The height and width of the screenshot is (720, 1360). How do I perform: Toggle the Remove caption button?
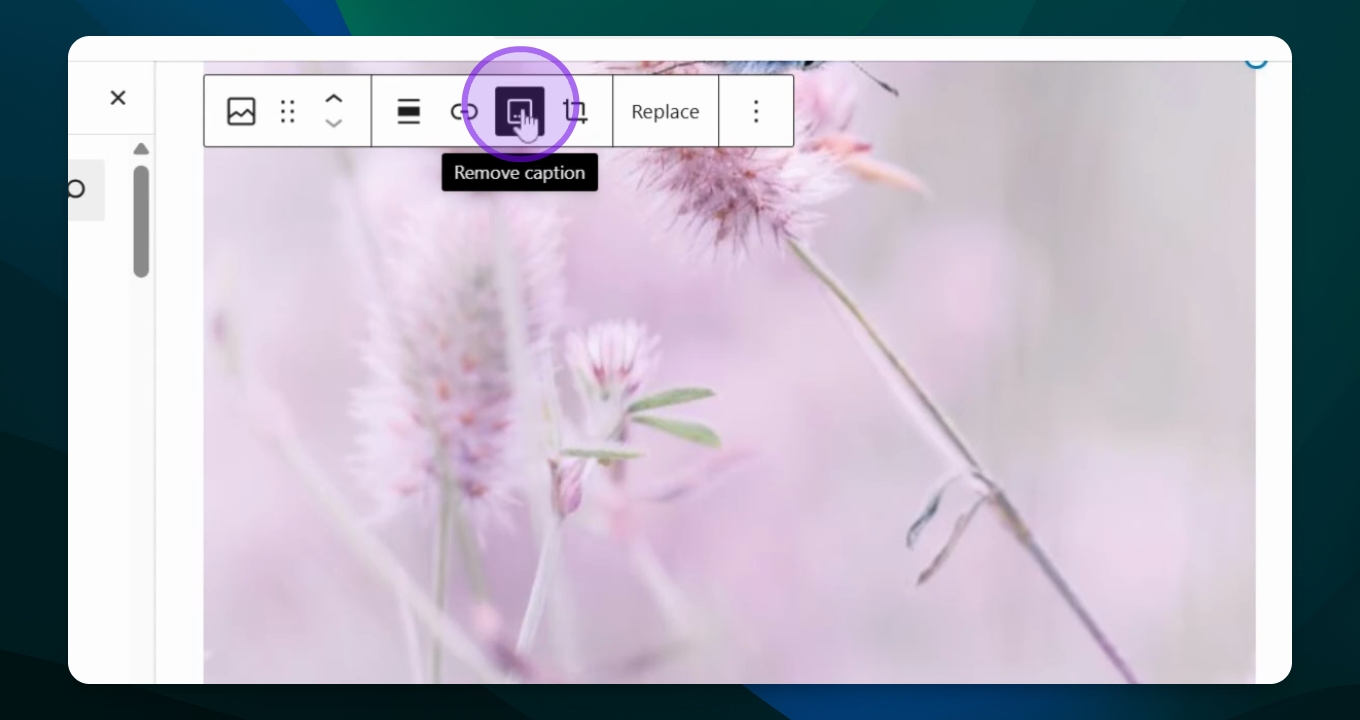point(520,111)
